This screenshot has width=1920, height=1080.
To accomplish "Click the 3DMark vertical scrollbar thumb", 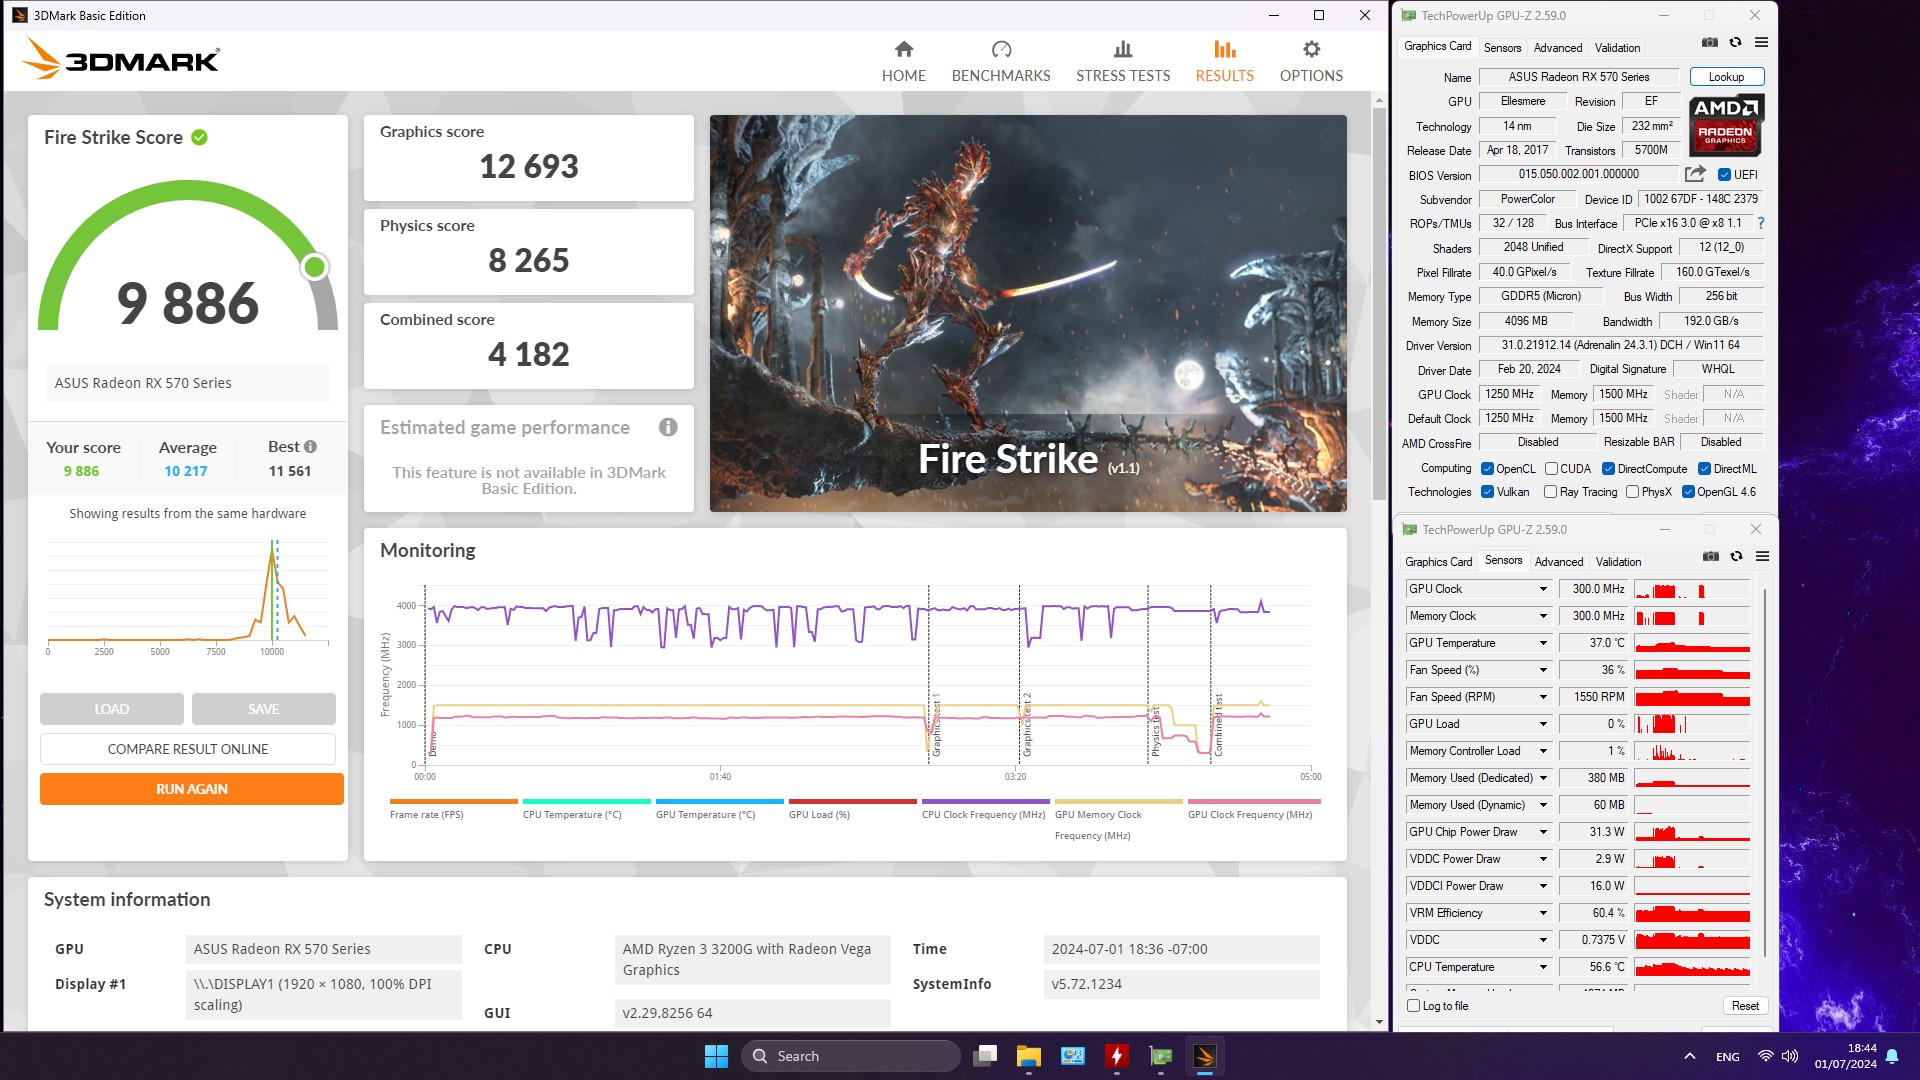I will point(1379,304).
